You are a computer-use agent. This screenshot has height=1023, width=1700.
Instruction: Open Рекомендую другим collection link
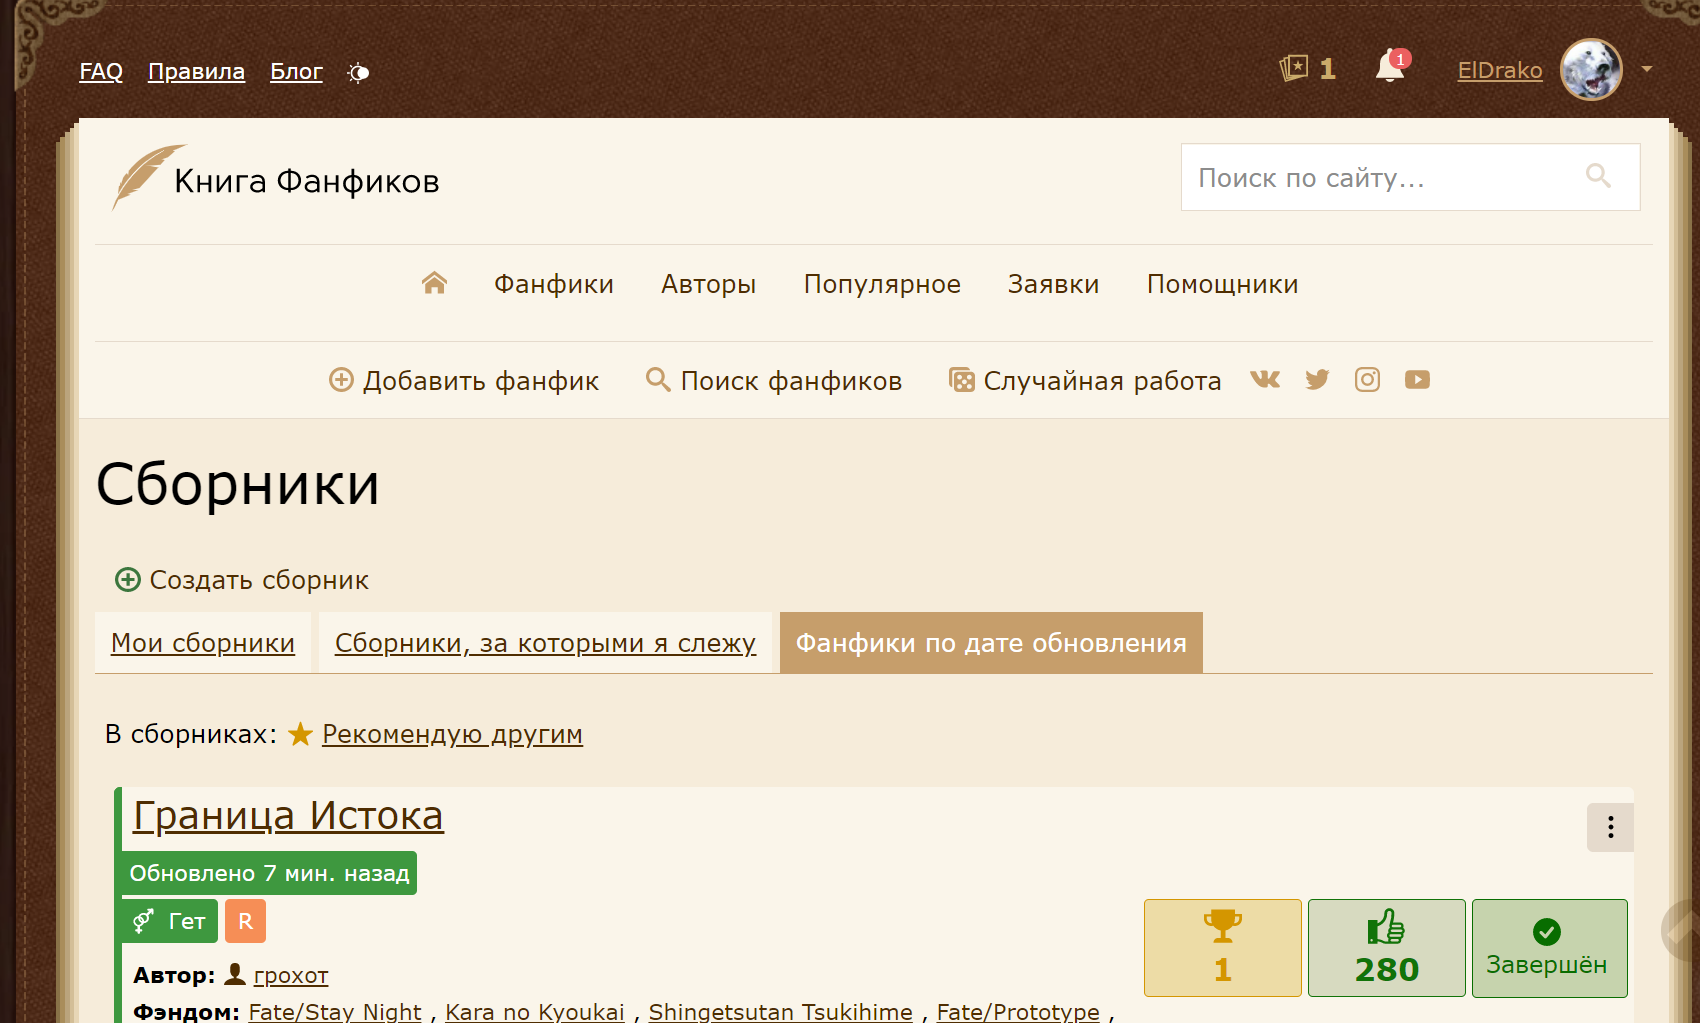[x=452, y=735]
